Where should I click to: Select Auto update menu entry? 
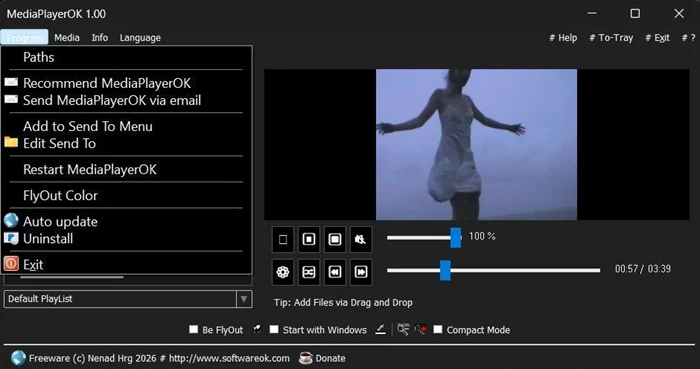click(126, 221)
